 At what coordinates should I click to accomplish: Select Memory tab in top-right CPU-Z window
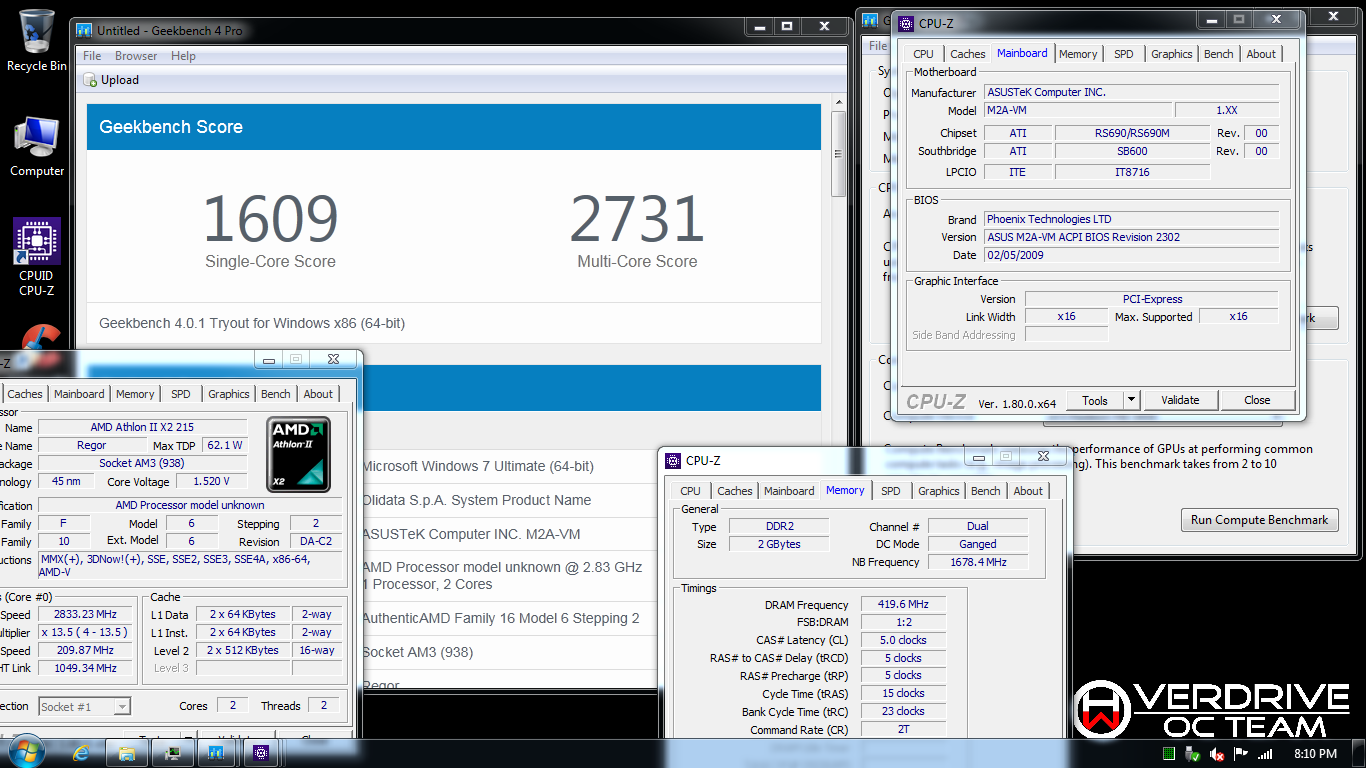1078,54
